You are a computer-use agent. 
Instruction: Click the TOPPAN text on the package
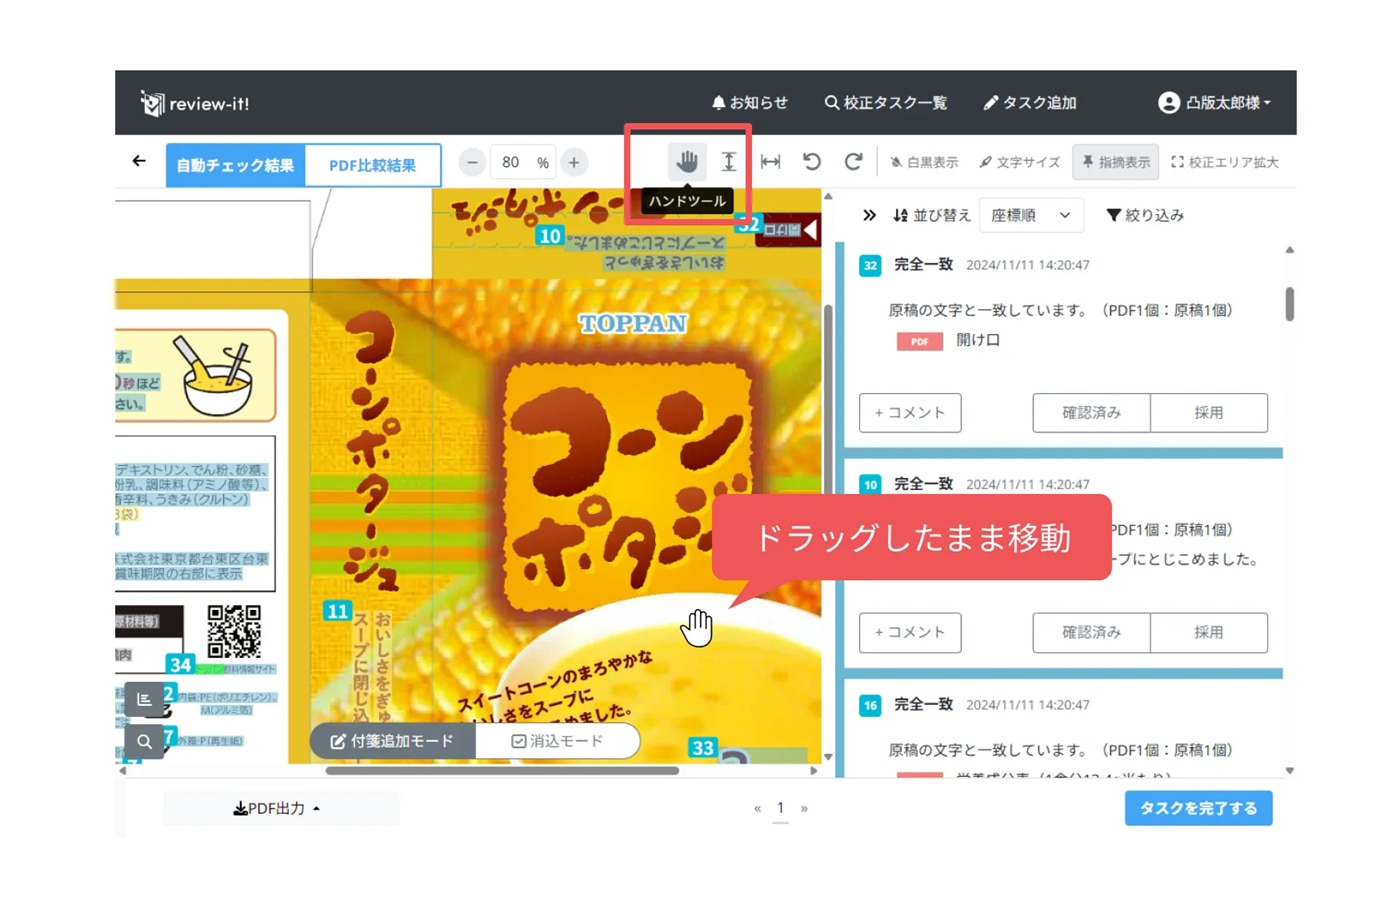pos(633,323)
